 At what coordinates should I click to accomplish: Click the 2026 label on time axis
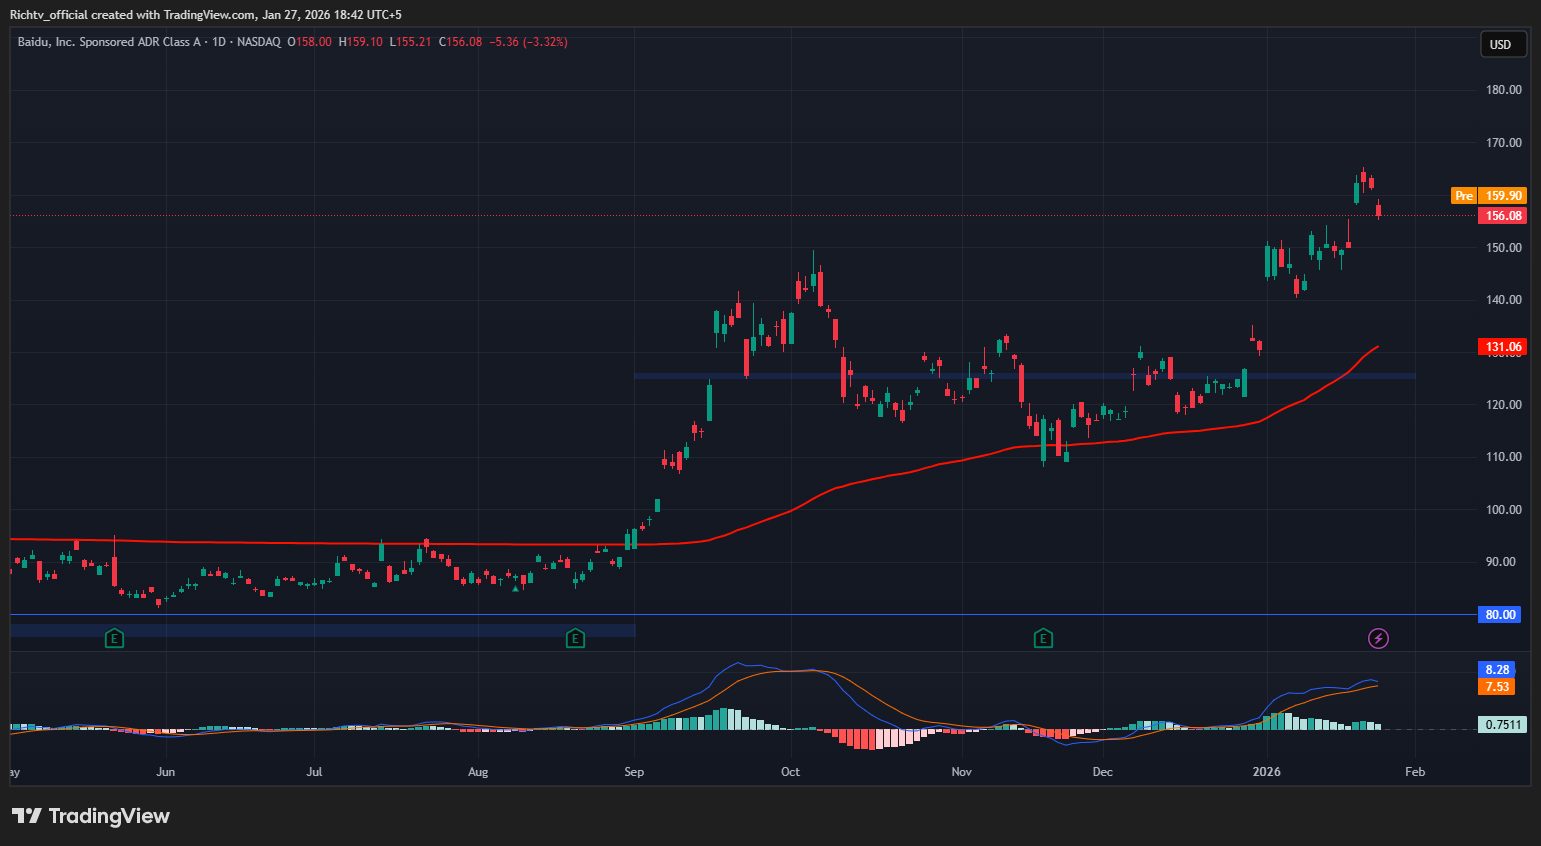[x=1267, y=772]
